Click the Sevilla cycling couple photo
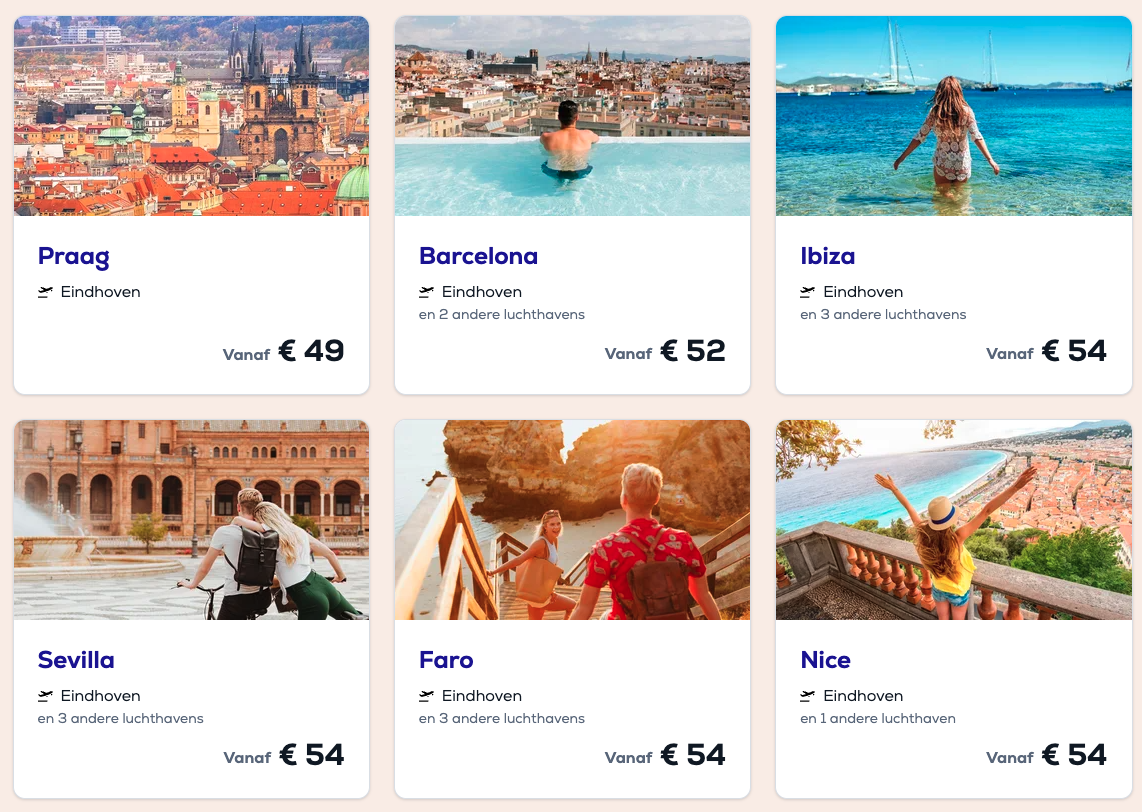Viewport: 1142px width, 812px height. pos(191,520)
